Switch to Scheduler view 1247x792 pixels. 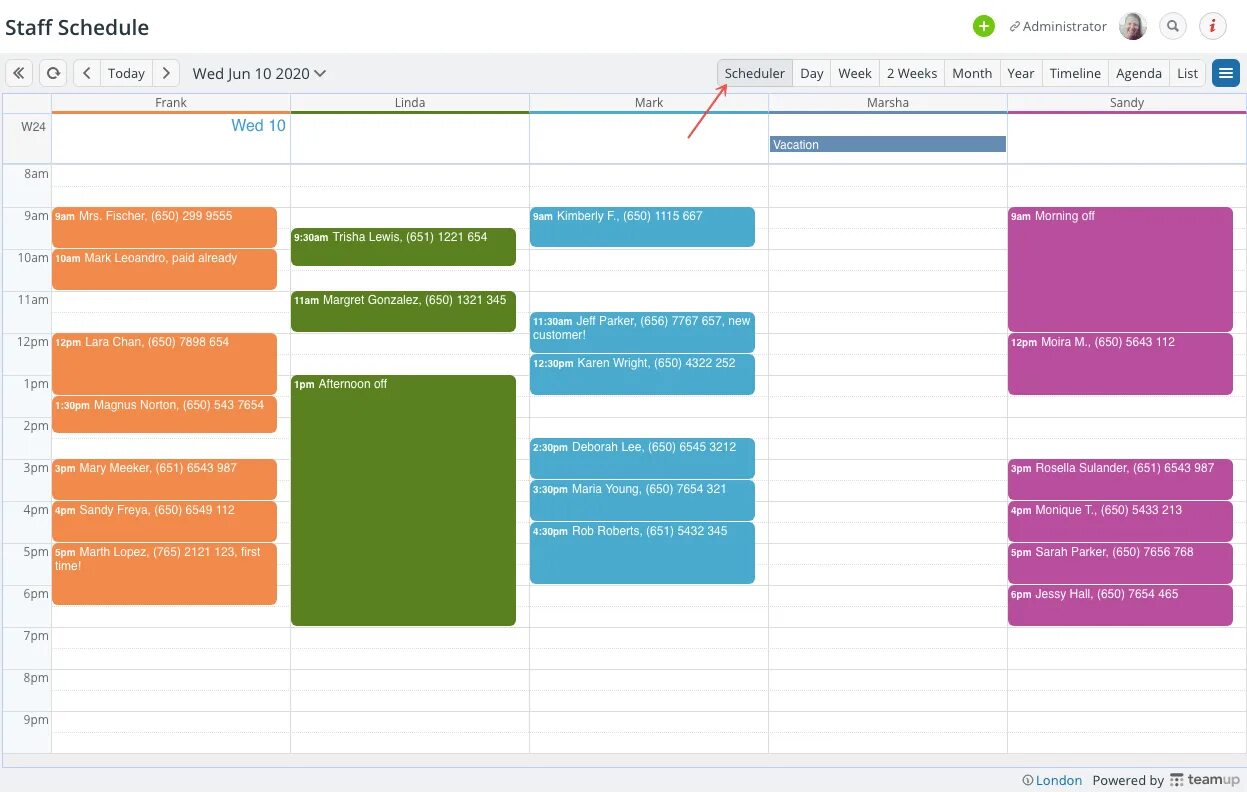(755, 73)
